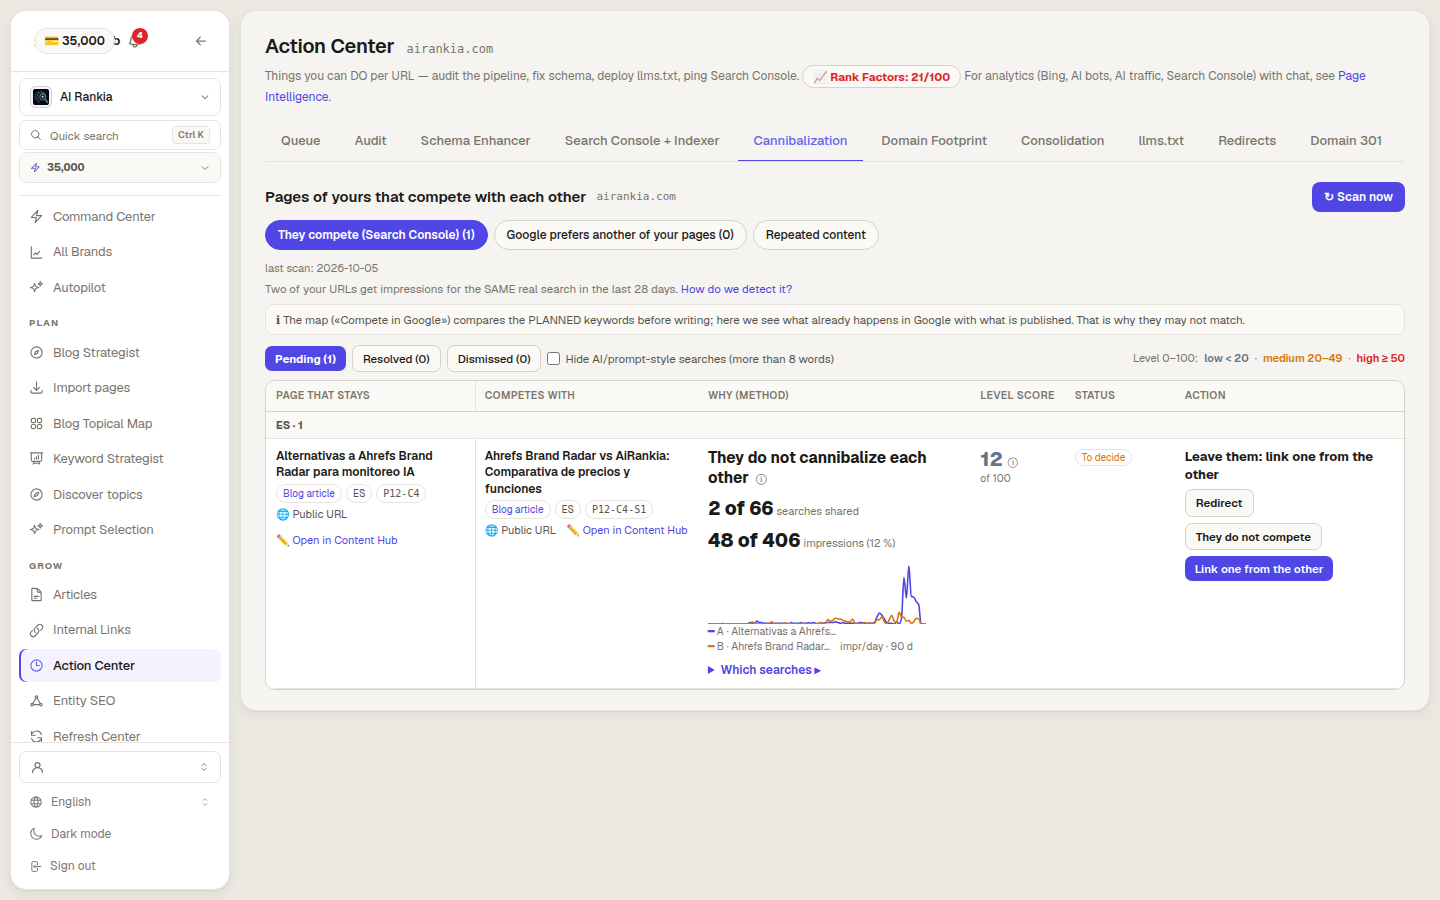Viewport: 1440px width, 900px height.
Task: Click the Articles document icon
Action: [36, 595]
